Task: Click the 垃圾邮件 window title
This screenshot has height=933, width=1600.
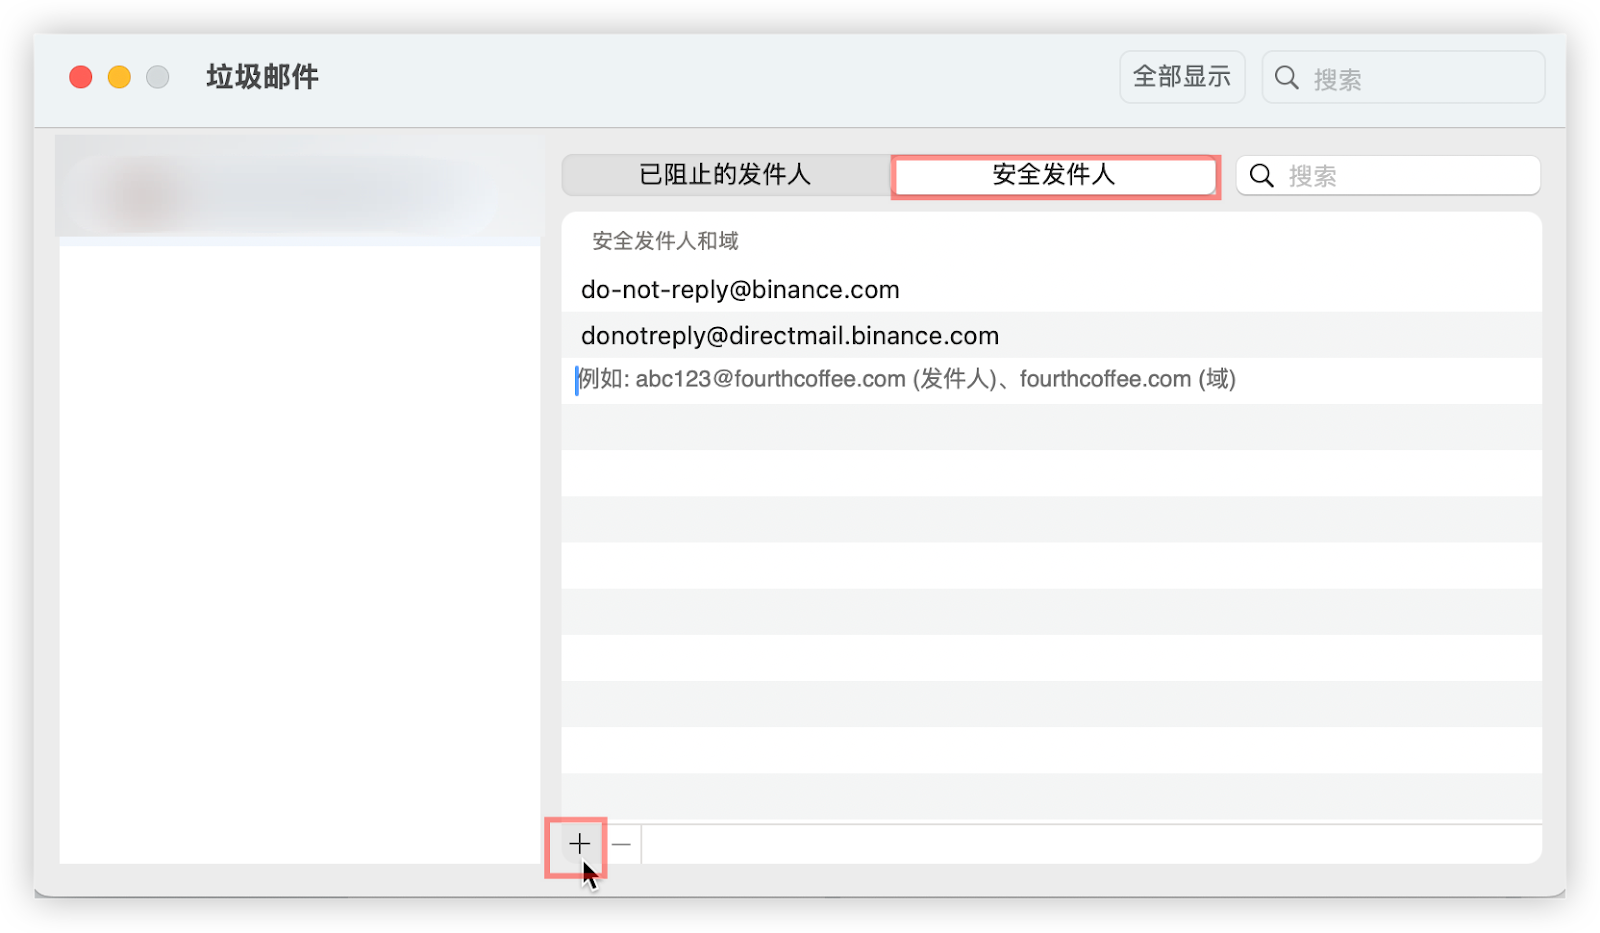Action: coord(262,77)
